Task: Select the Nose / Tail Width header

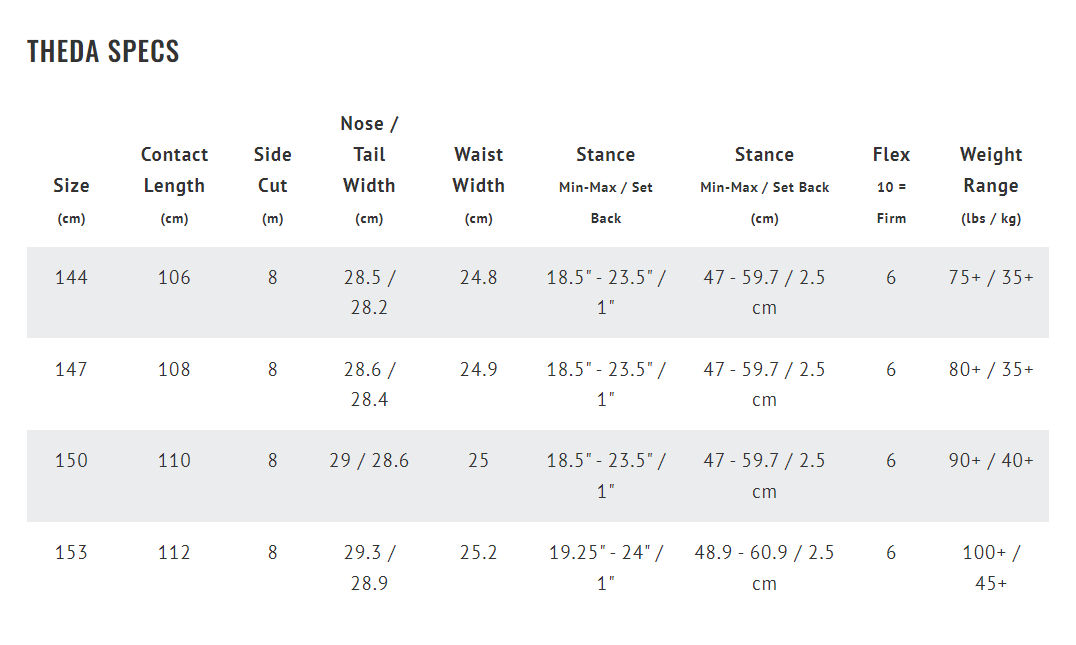Action: tap(369, 170)
